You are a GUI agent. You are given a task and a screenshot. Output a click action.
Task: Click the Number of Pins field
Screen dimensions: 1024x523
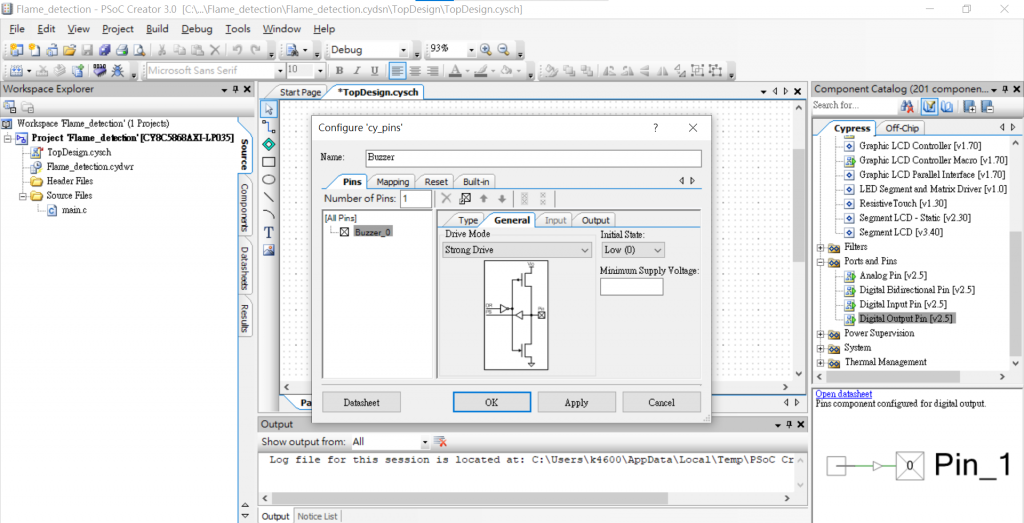[415, 199]
